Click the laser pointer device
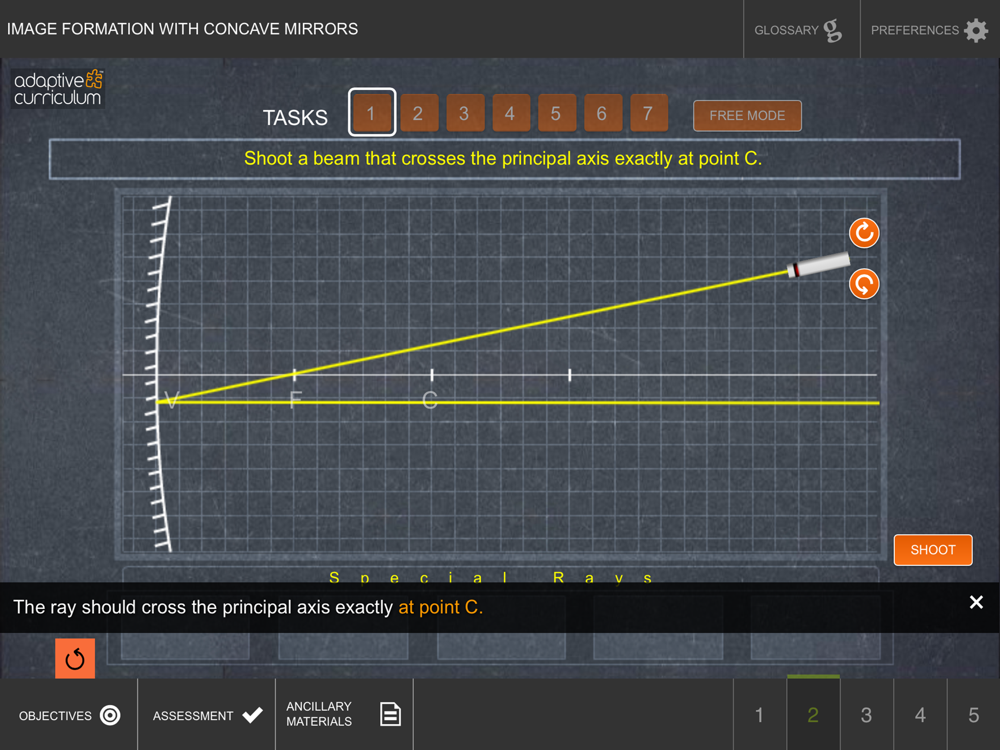1000x750 pixels. click(818, 265)
